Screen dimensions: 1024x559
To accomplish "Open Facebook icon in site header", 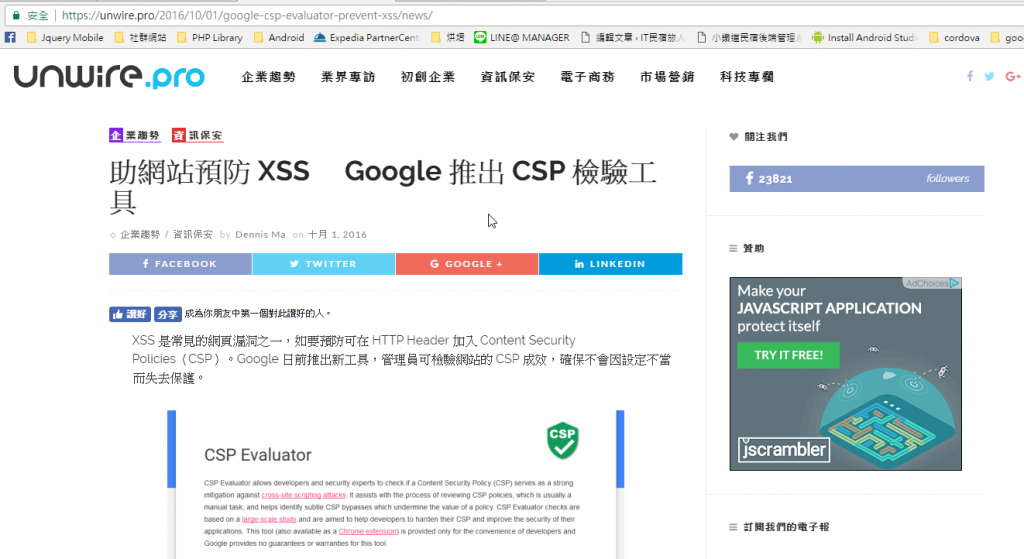I will tap(970, 76).
